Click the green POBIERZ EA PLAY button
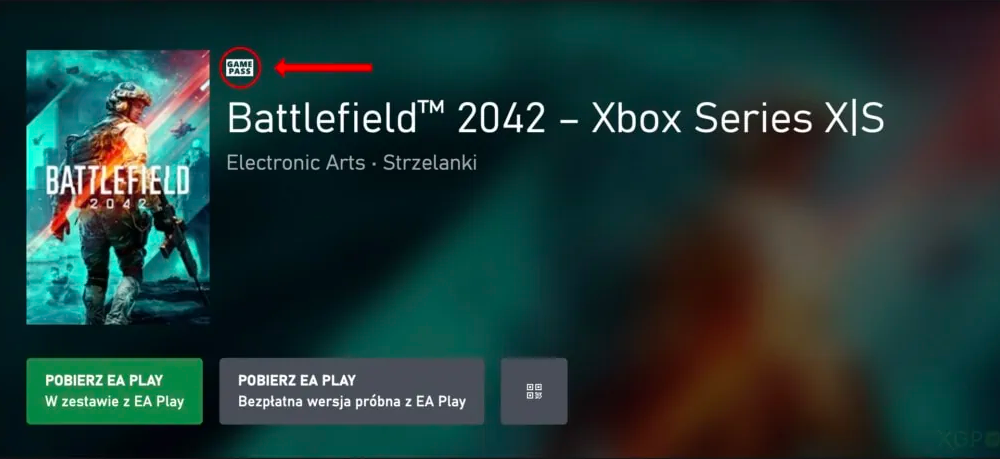The image size is (1000, 459). tap(115, 391)
